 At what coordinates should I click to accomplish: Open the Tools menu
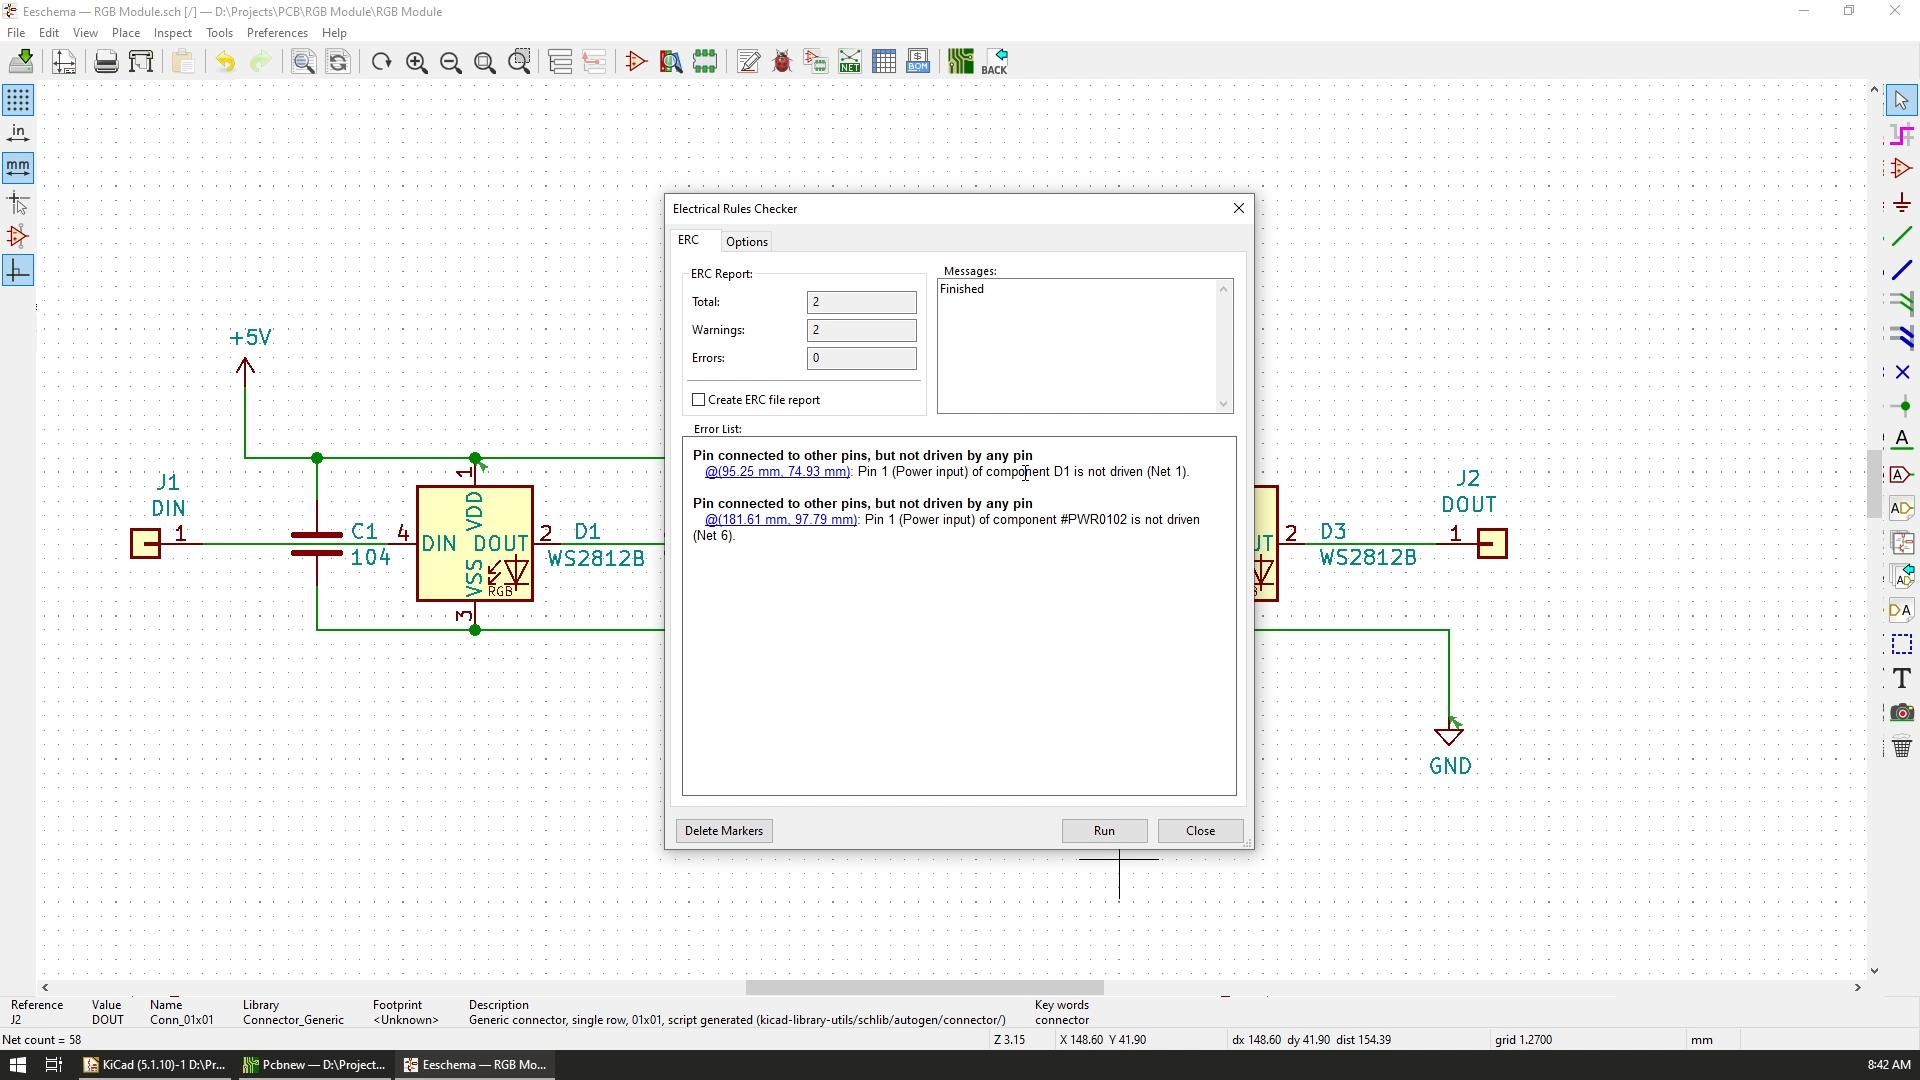coord(219,32)
